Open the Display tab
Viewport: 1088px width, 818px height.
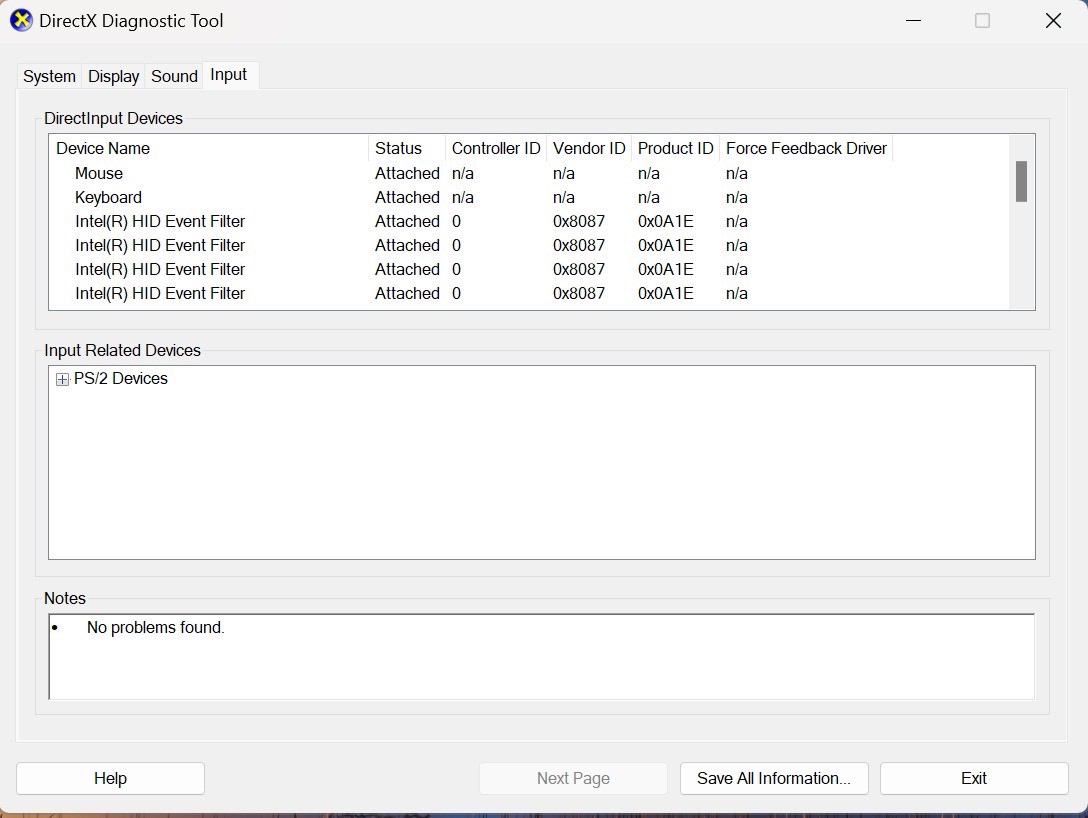[113, 76]
